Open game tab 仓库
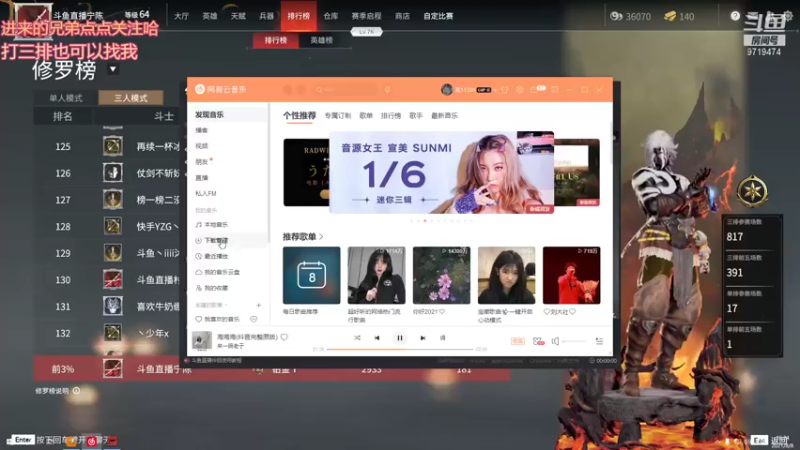This screenshot has width=800, height=450. pyautogui.click(x=331, y=16)
